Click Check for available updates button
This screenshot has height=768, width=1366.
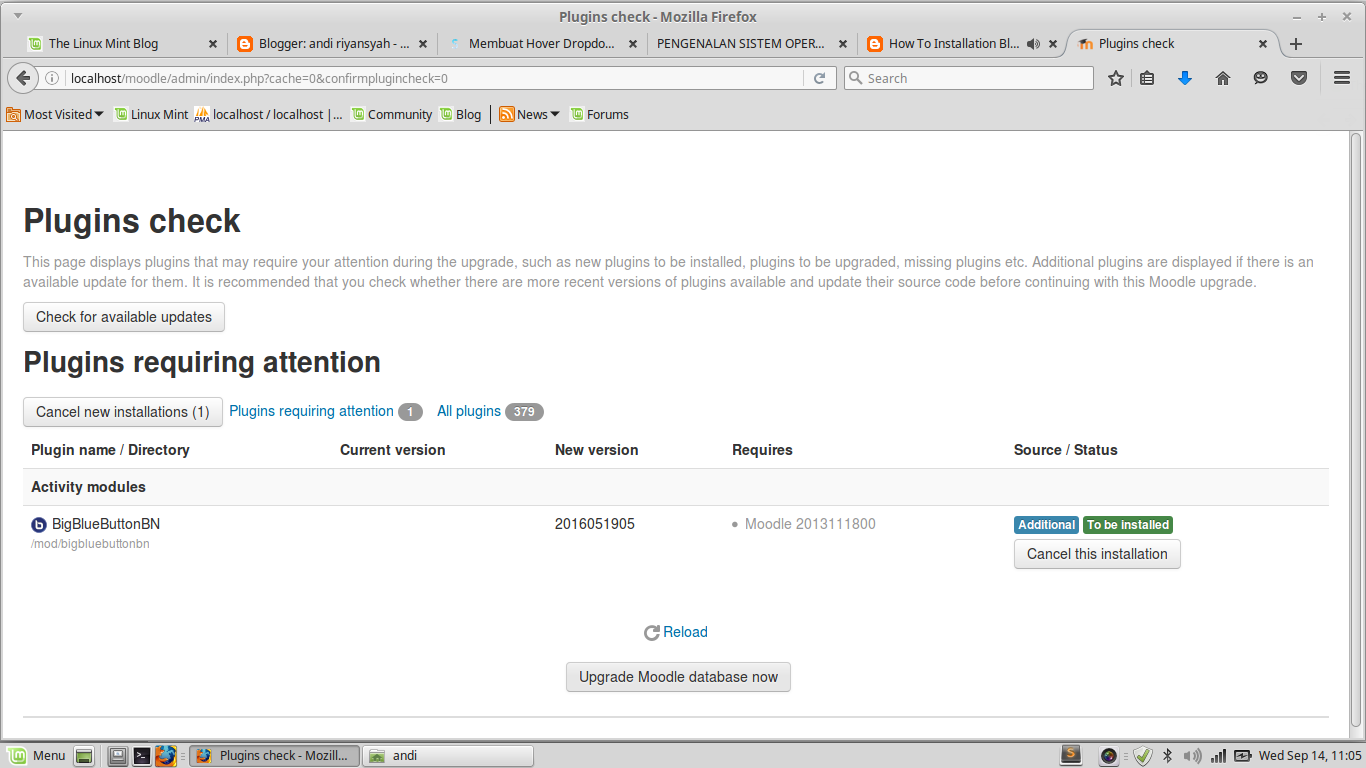pyautogui.click(x=124, y=317)
